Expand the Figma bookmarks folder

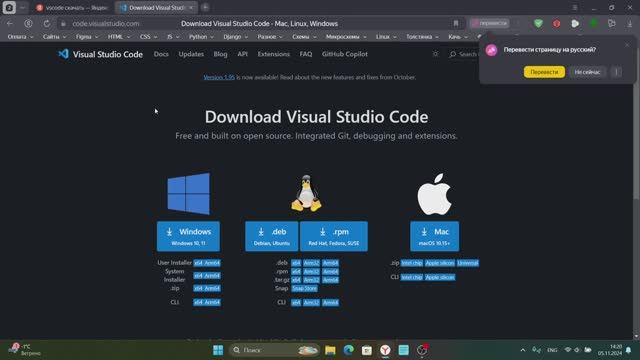tap(87, 37)
